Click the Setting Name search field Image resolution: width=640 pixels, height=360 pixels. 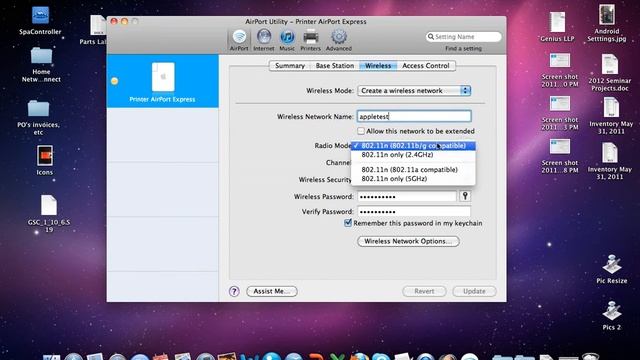pyautogui.click(x=463, y=37)
